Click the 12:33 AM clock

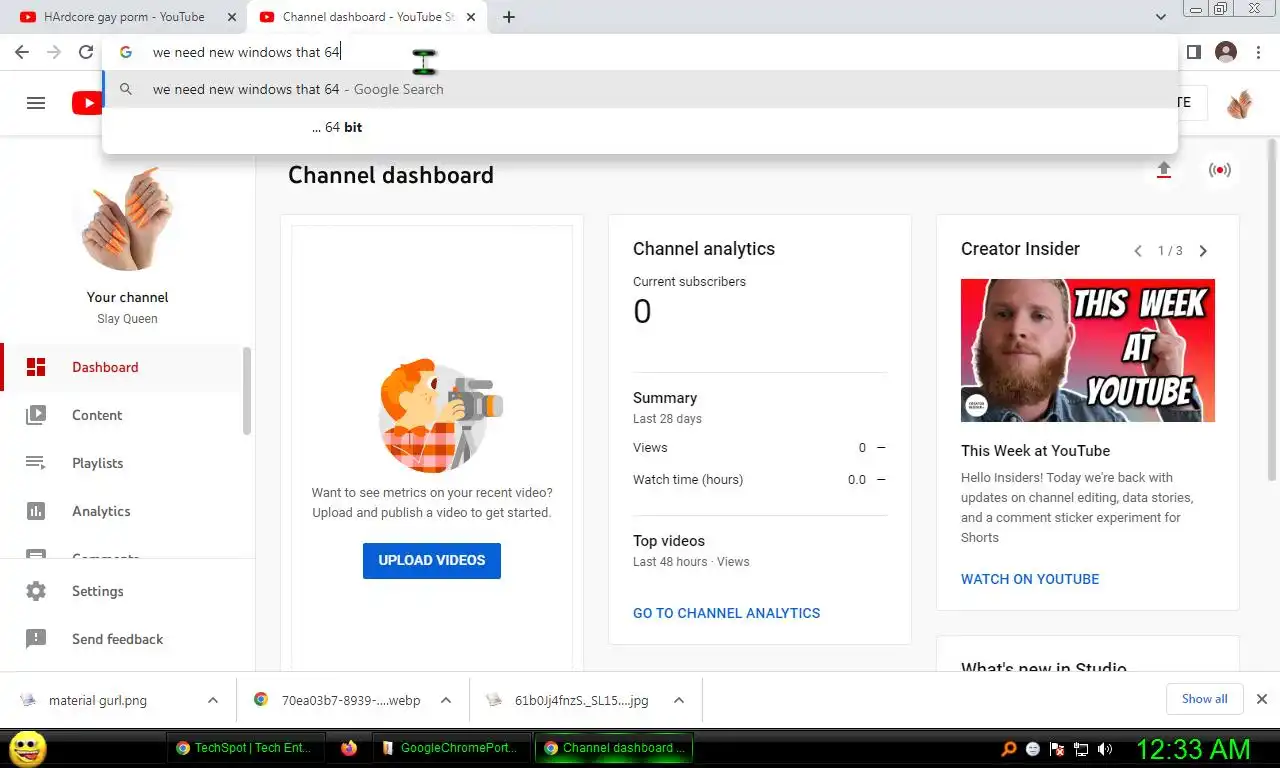click(1193, 749)
